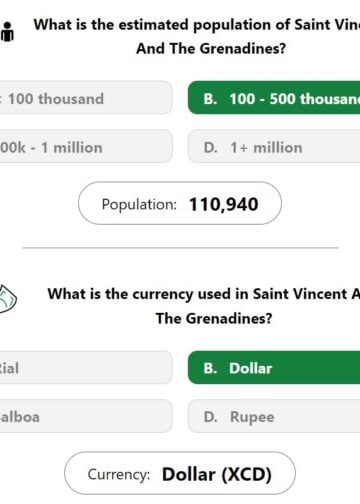Select answer B. 100 - 500 thousand

click(x=274, y=98)
